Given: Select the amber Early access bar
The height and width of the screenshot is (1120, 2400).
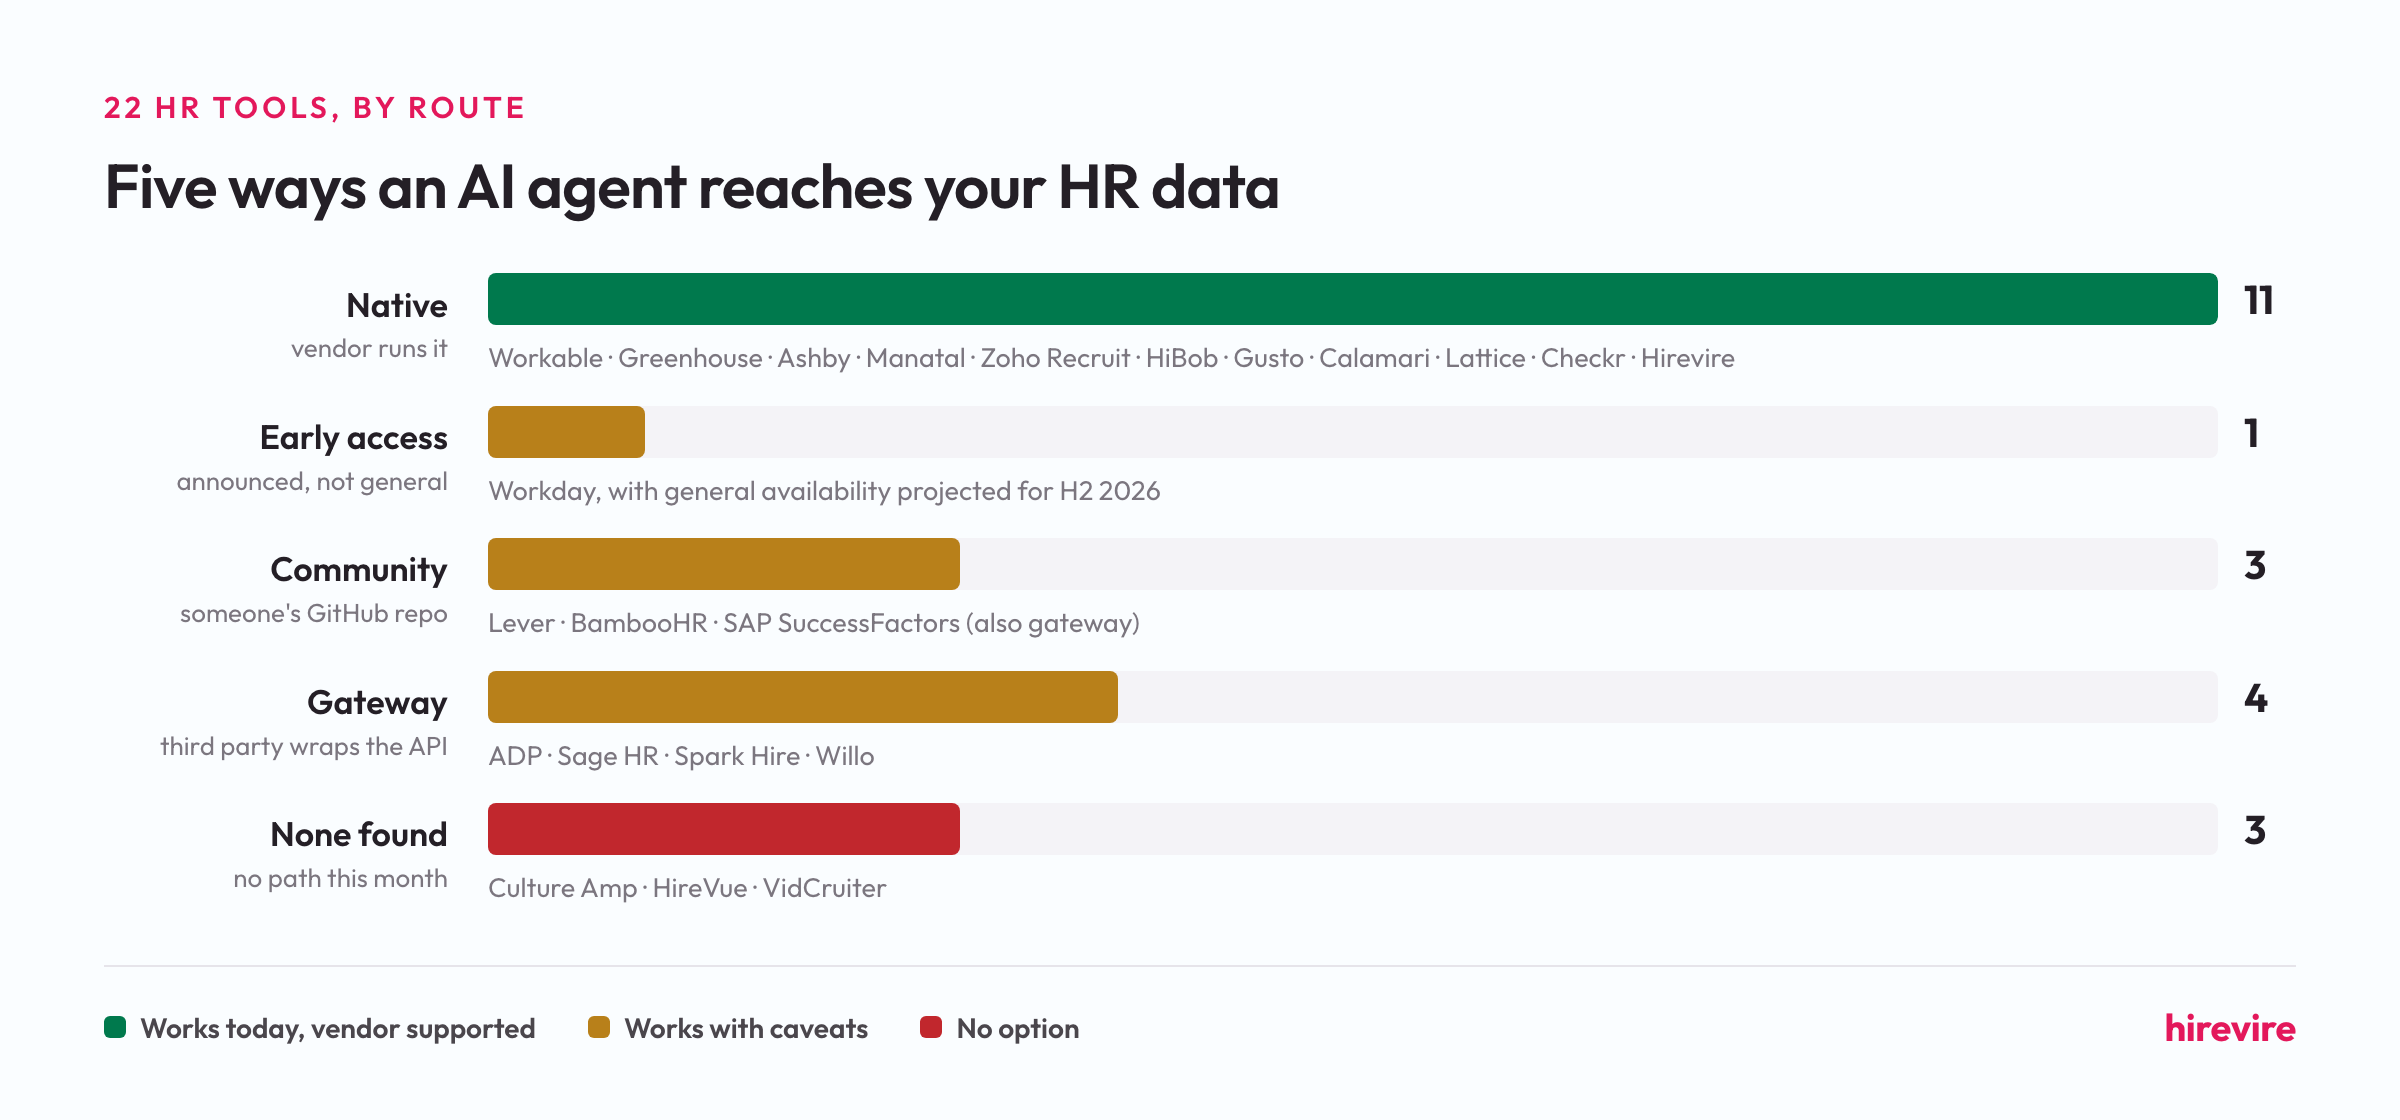Looking at the screenshot, I should coord(566,432).
